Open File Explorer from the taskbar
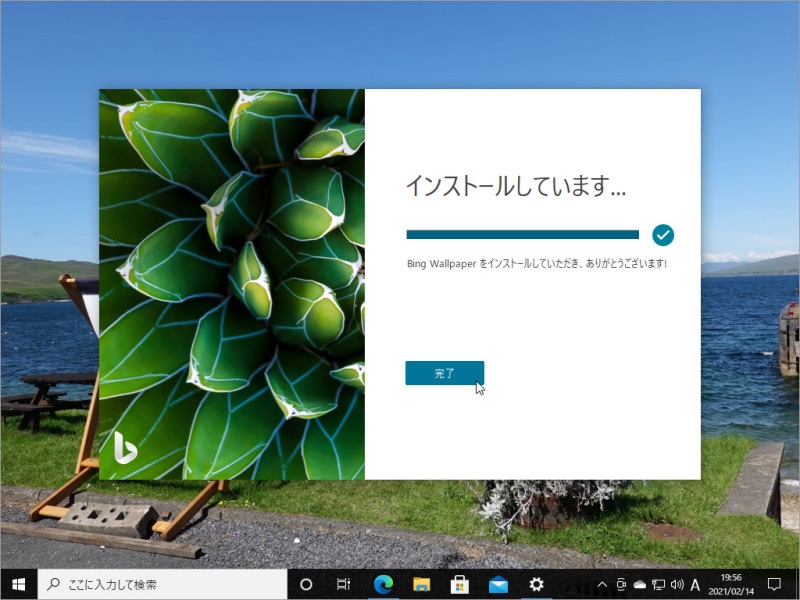The image size is (800, 600). [419, 583]
